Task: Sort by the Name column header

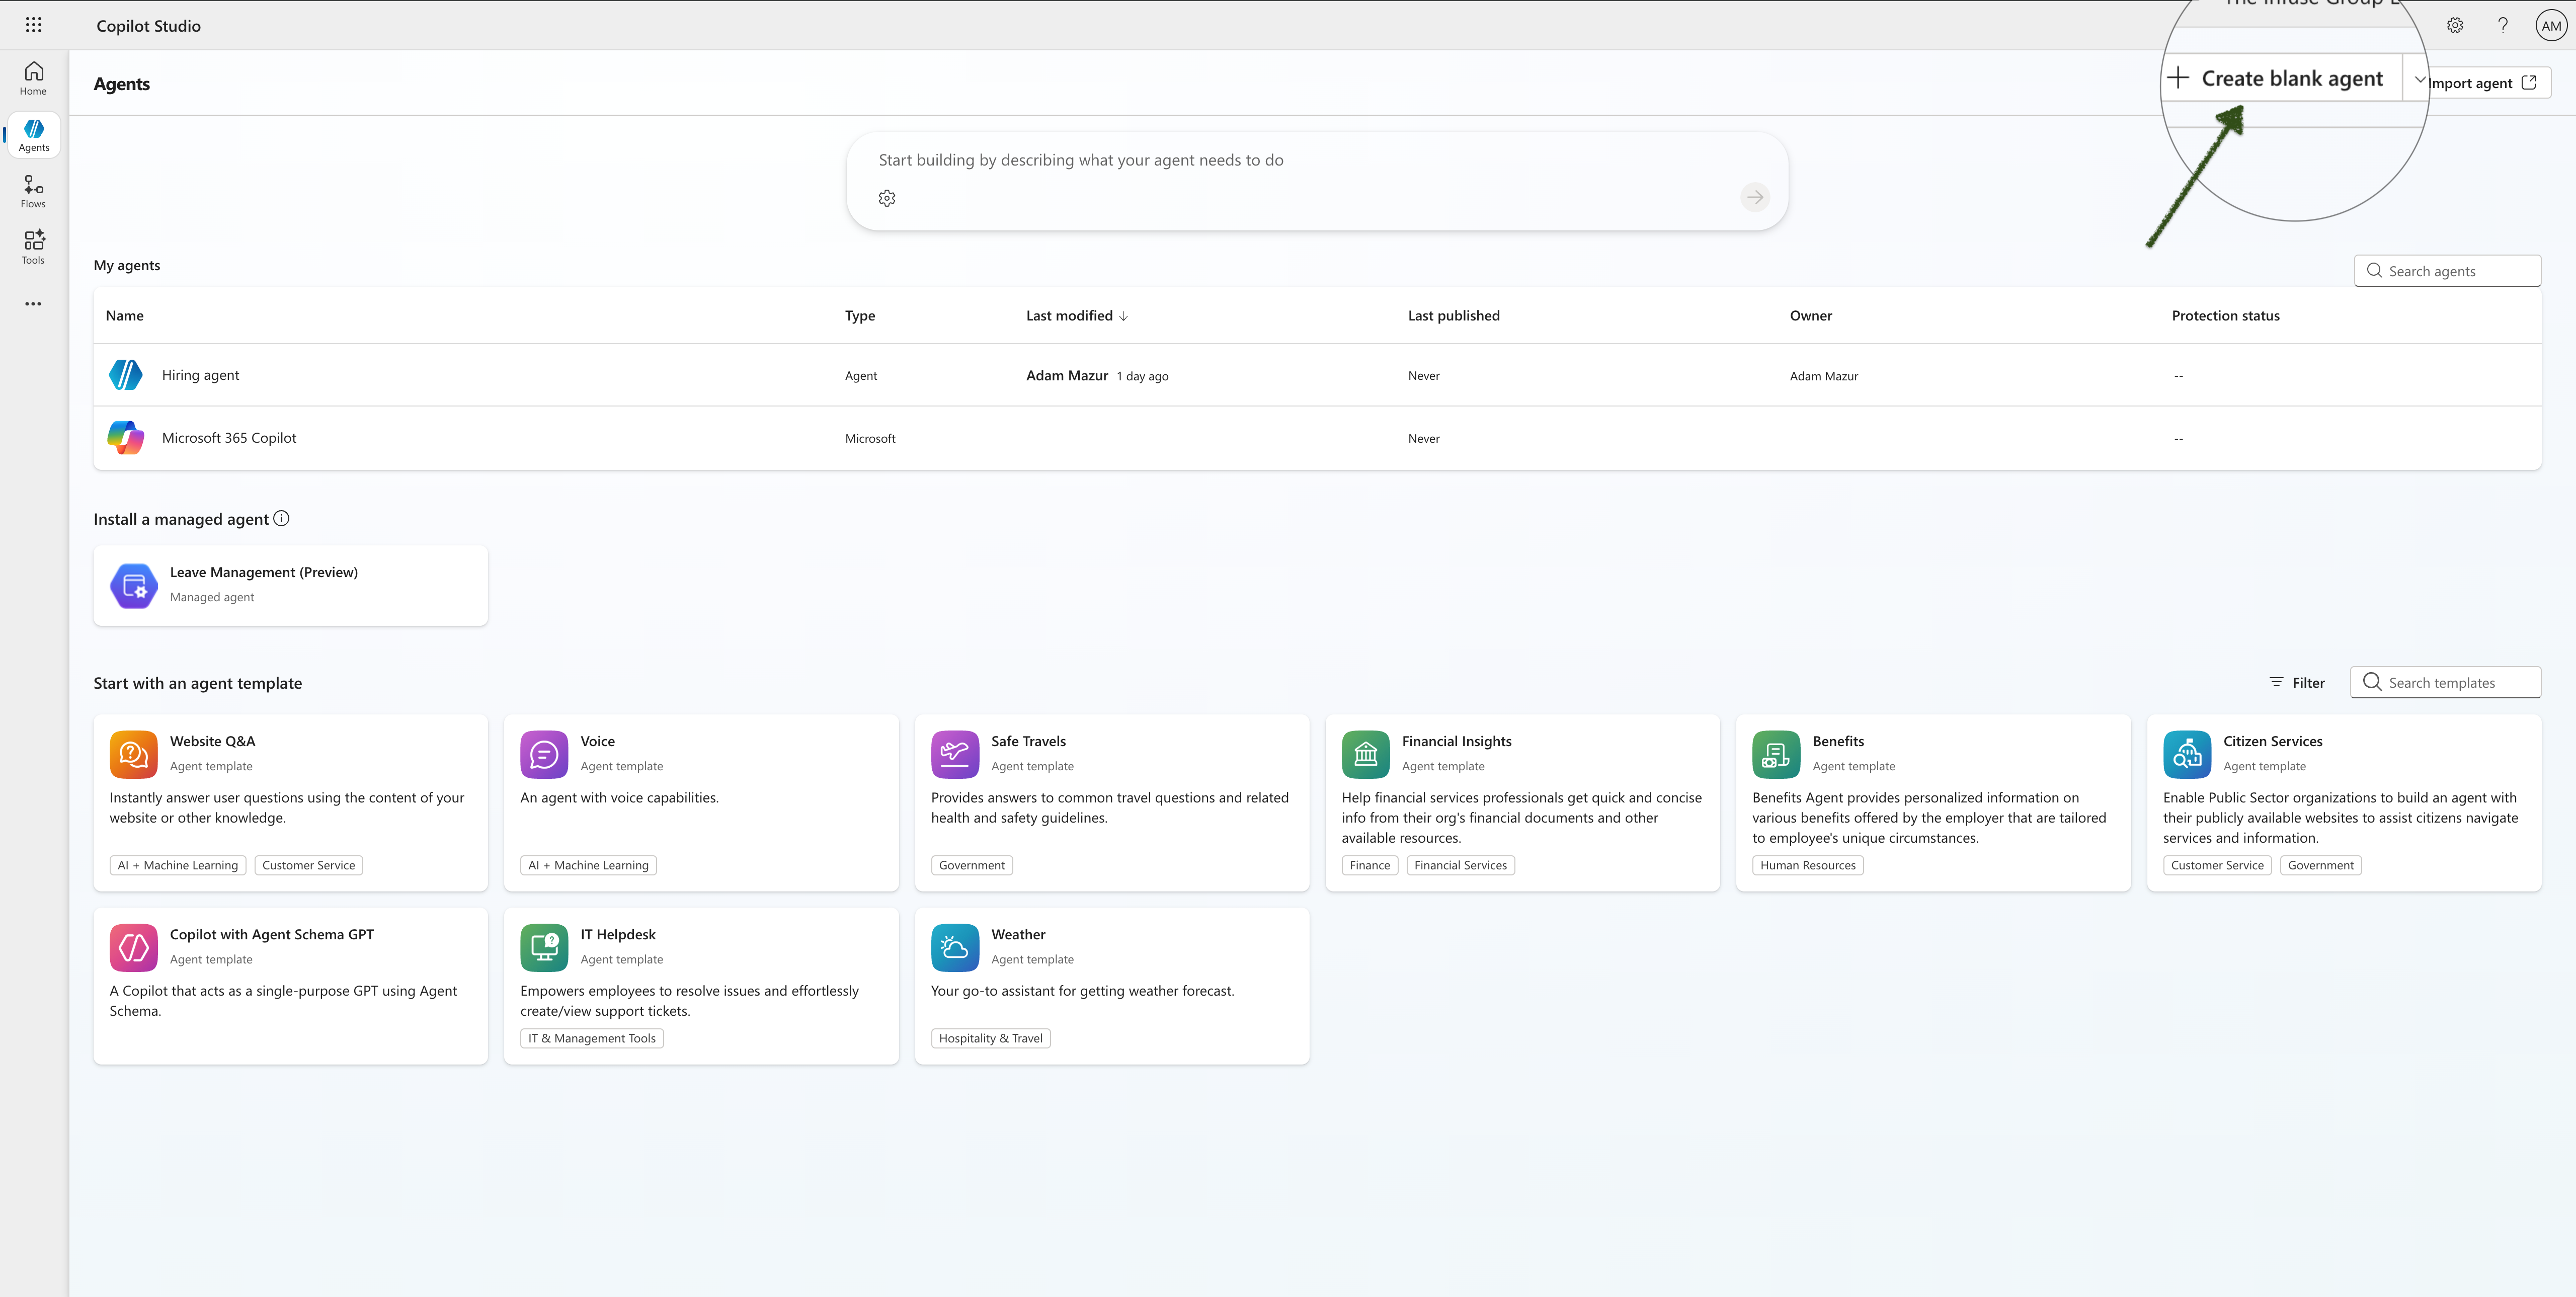Action: point(125,316)
